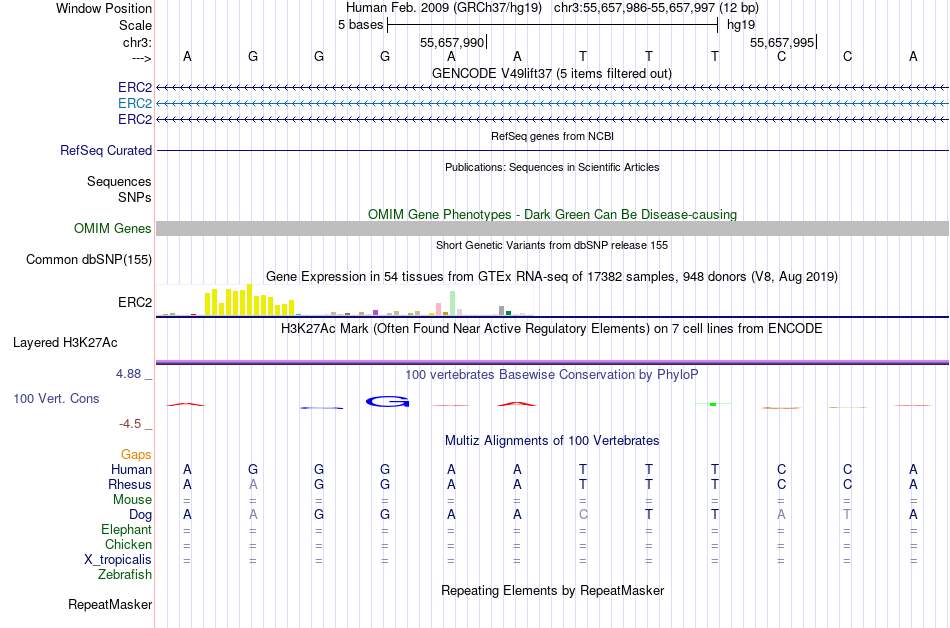Image resolution: width=950 pixels, height=628 pixels.
Task: Click the 55,657,990 coordinate marker
Action: [x=453, y=42]
